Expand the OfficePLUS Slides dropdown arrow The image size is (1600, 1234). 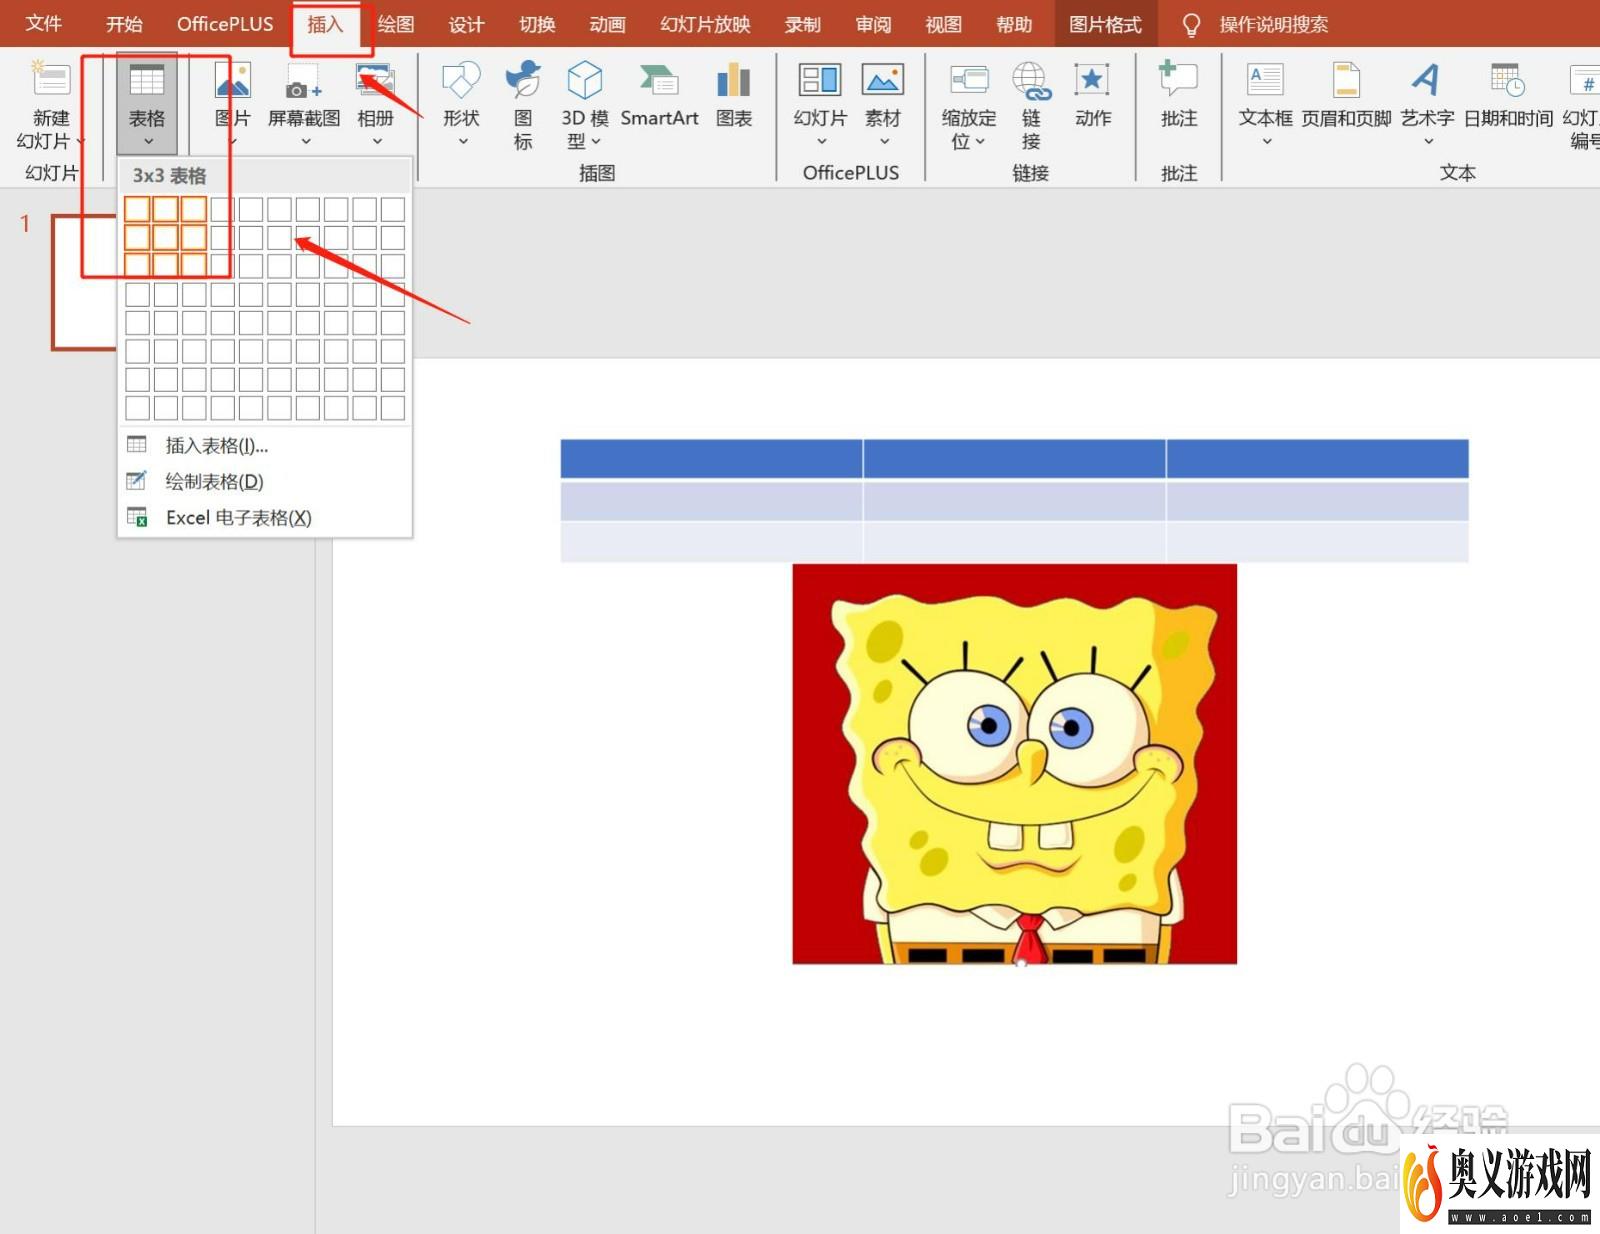tap(821, 142)
